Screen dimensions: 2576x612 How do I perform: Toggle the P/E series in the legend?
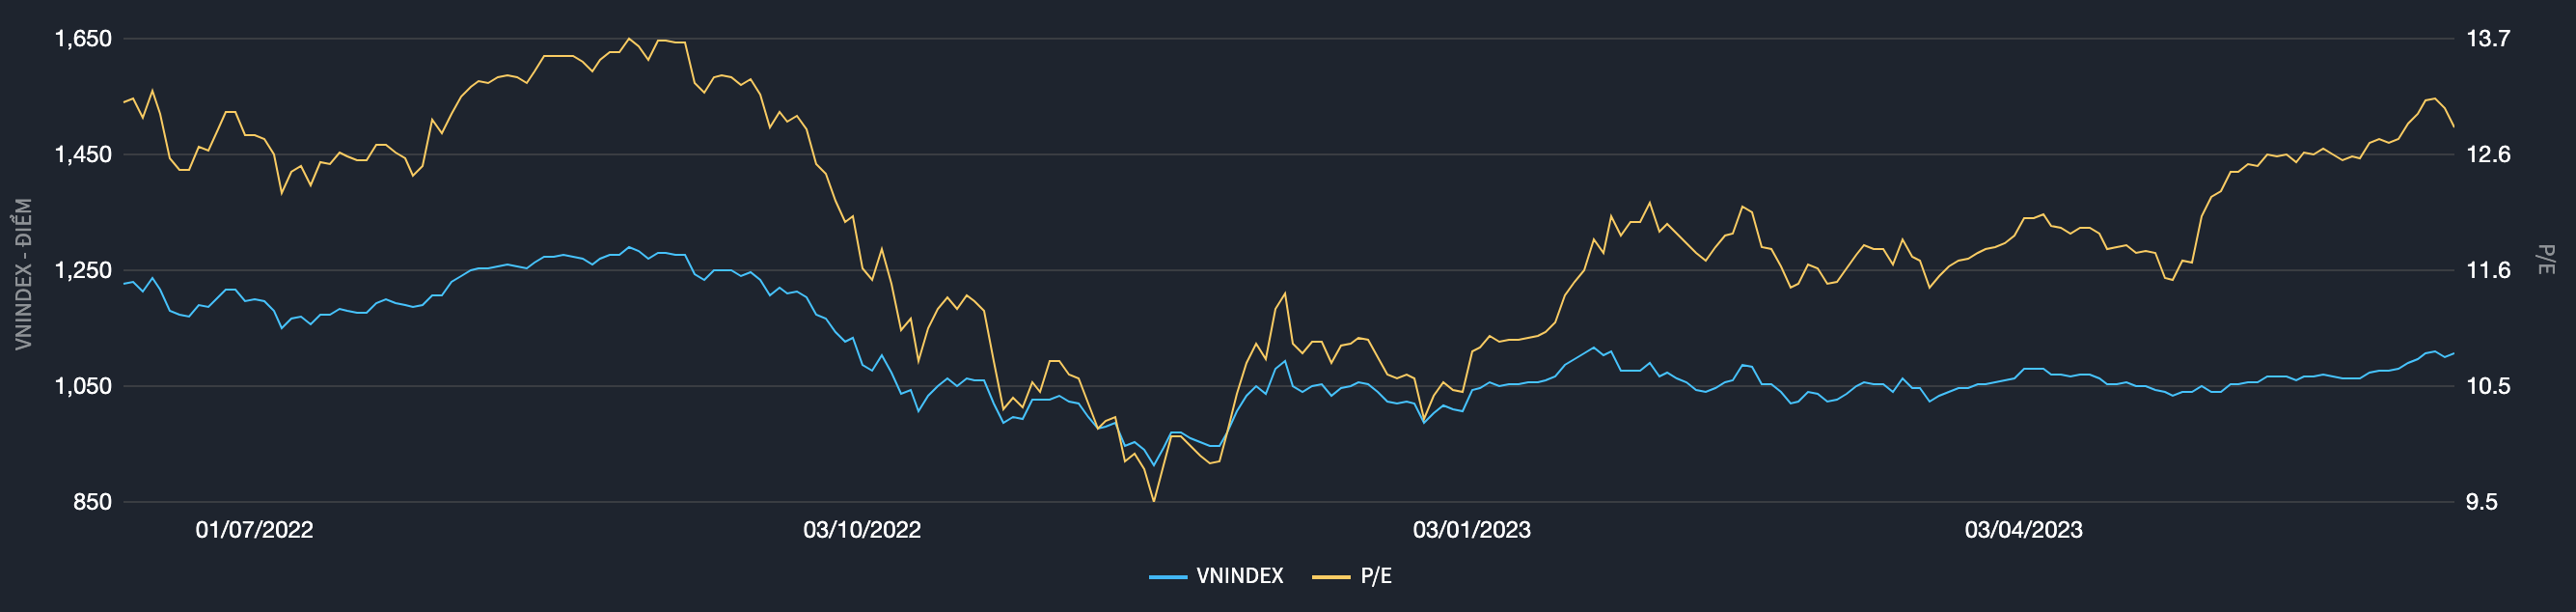click(1375, 576)
